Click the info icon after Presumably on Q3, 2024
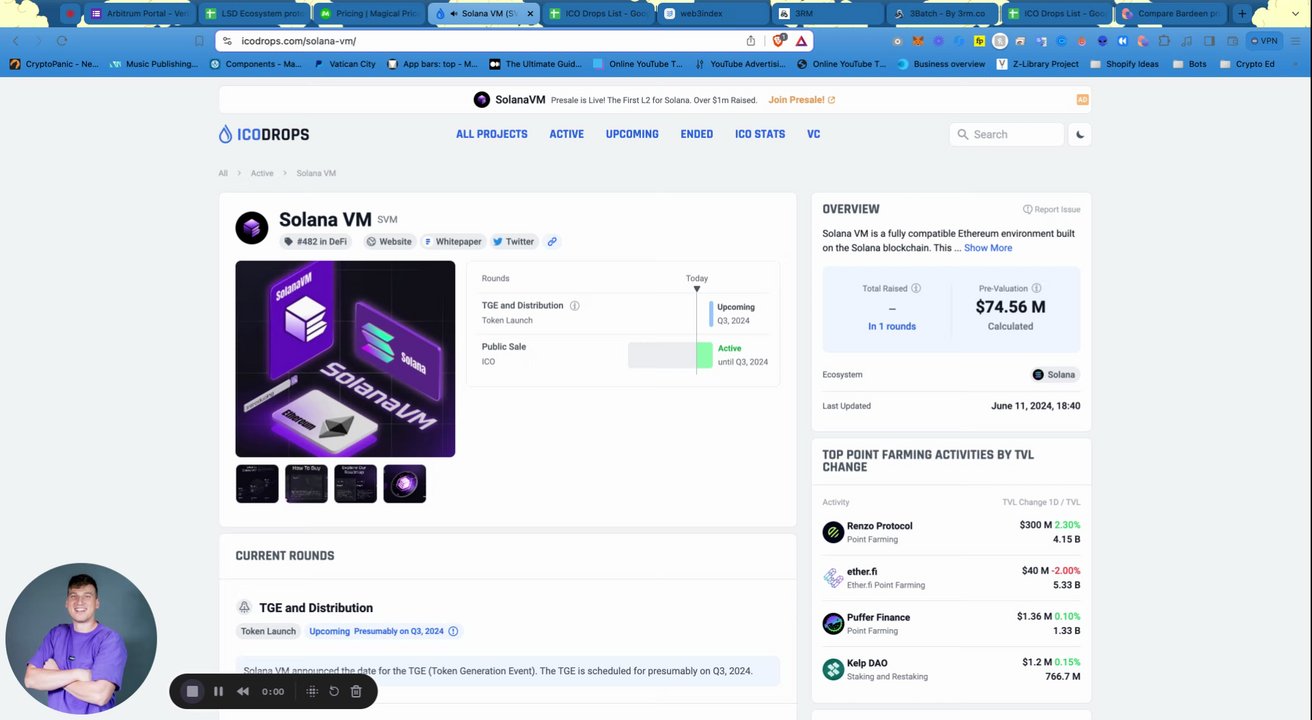 tap(453, 631)
